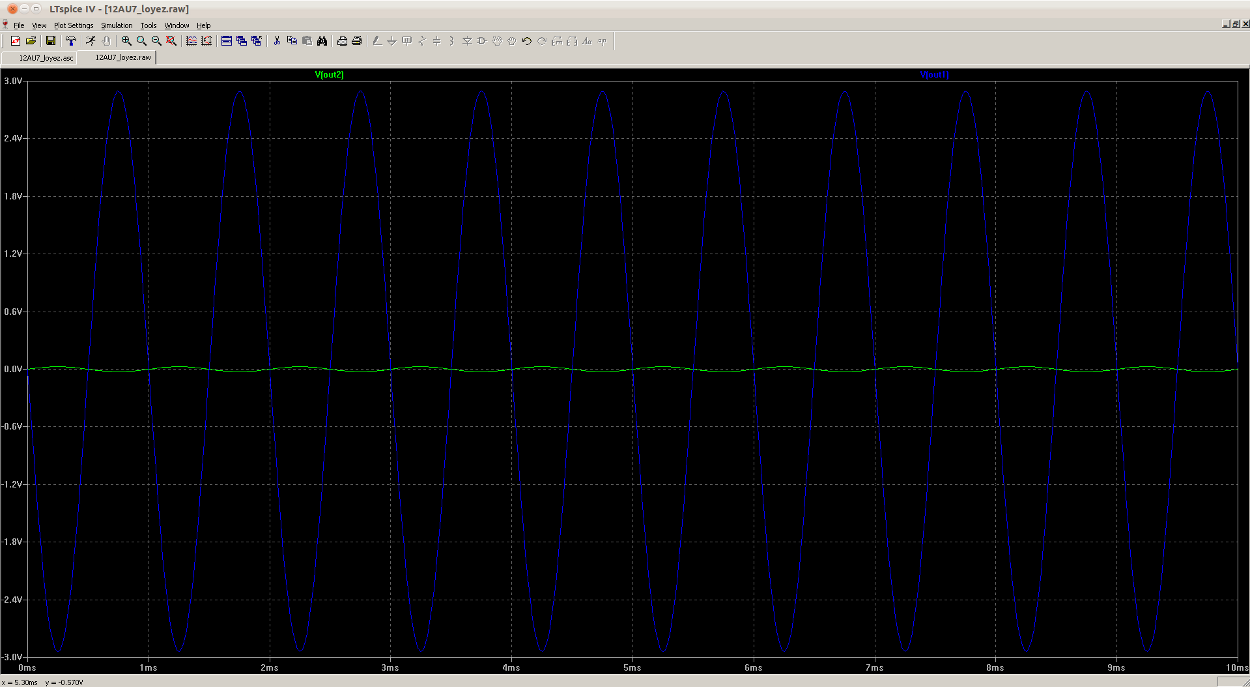Click the Undo arrow icon
1250x687 pixels.
click(x=527, y=41)
